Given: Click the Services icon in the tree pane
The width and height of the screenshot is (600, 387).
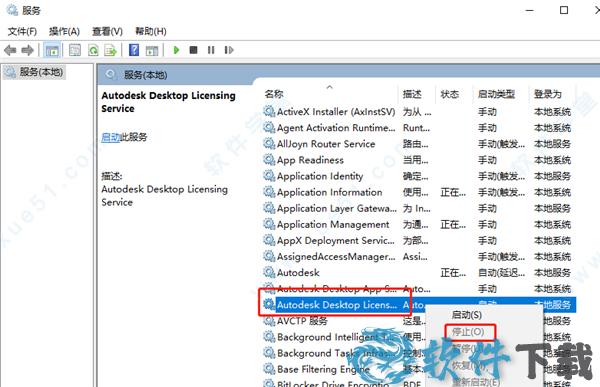Looking at the screenshot, I should (x=10, y=72).
